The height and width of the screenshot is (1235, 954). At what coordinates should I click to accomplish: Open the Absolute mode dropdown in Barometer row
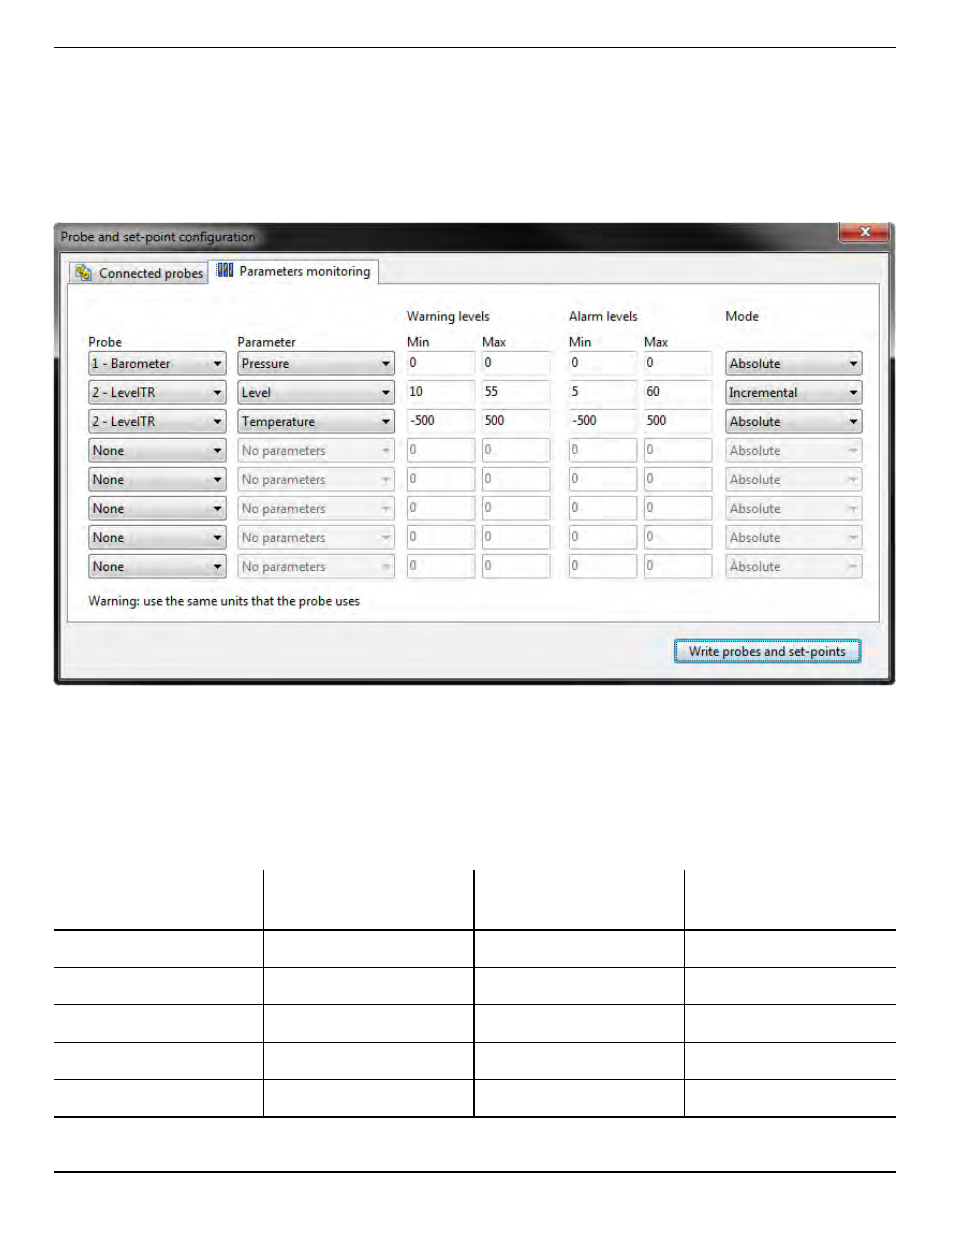[794, 364]
